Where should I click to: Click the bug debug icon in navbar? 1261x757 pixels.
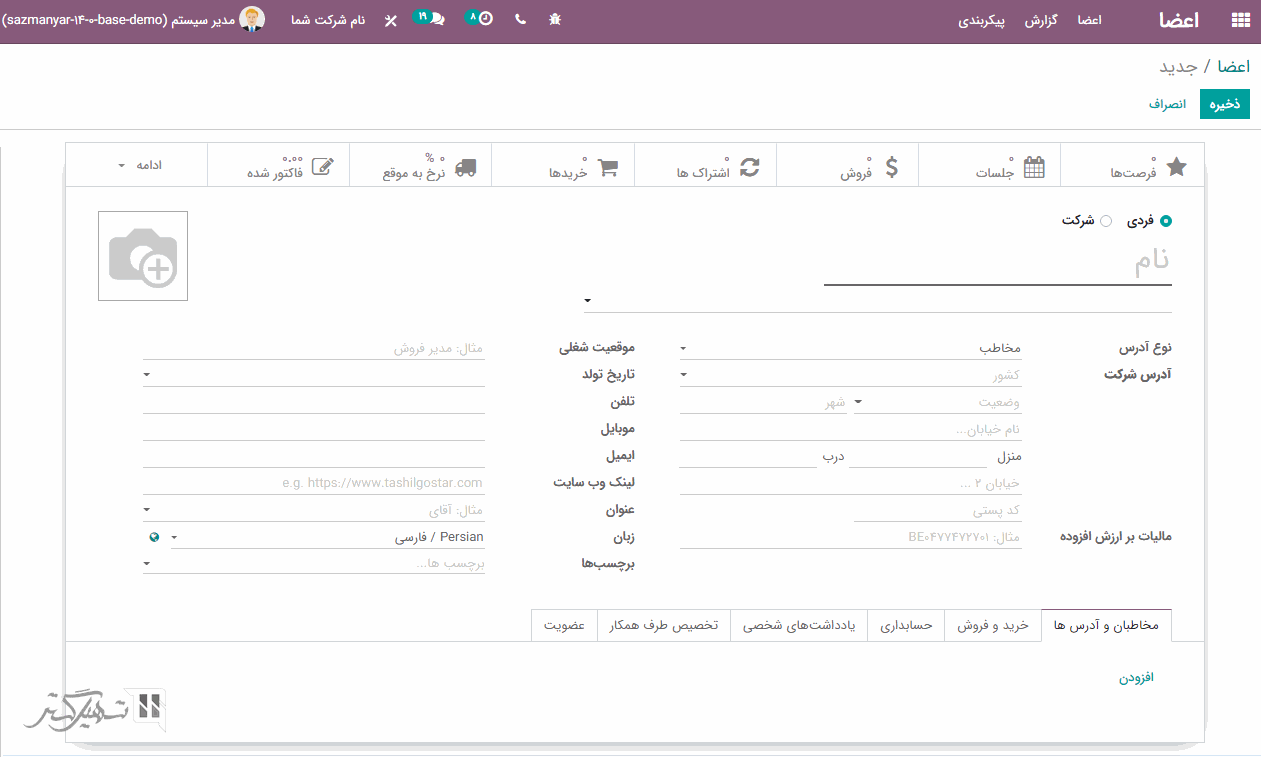pyautogui.click(x=556, y=20)
